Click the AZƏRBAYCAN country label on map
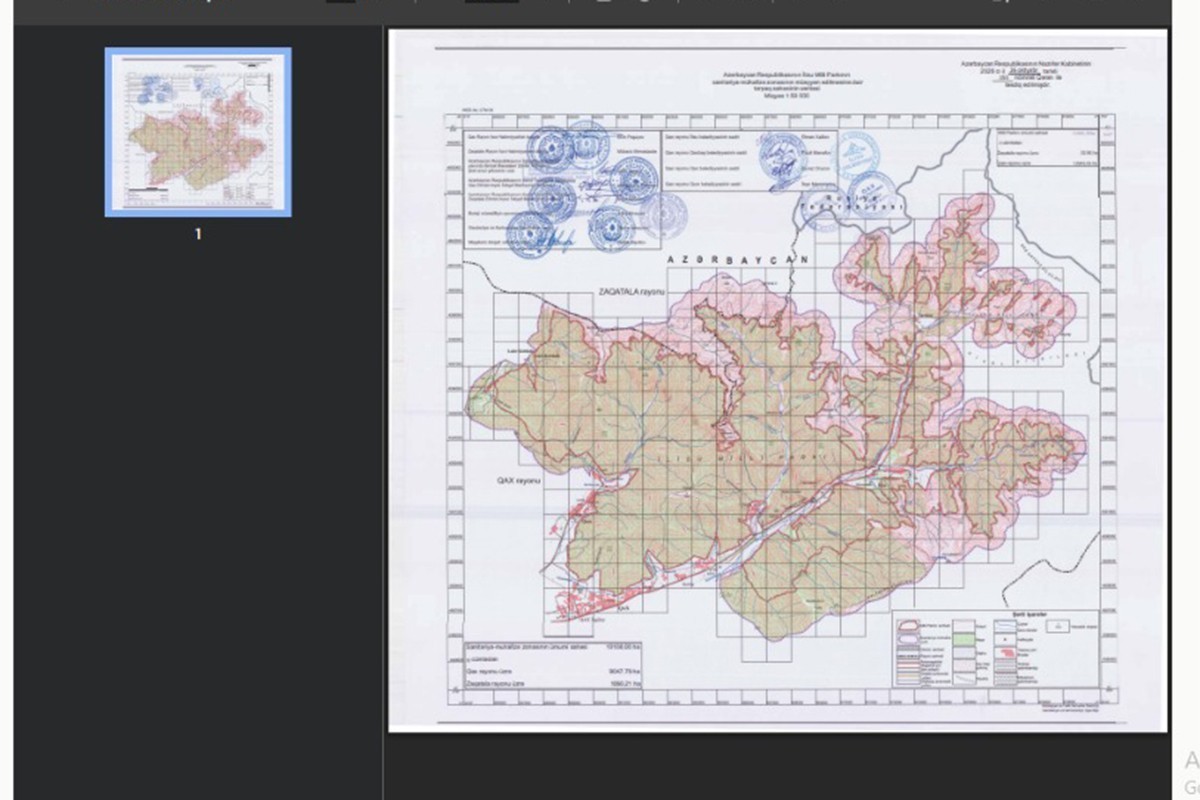This screenshot has height=800, width=1200. 737,259
